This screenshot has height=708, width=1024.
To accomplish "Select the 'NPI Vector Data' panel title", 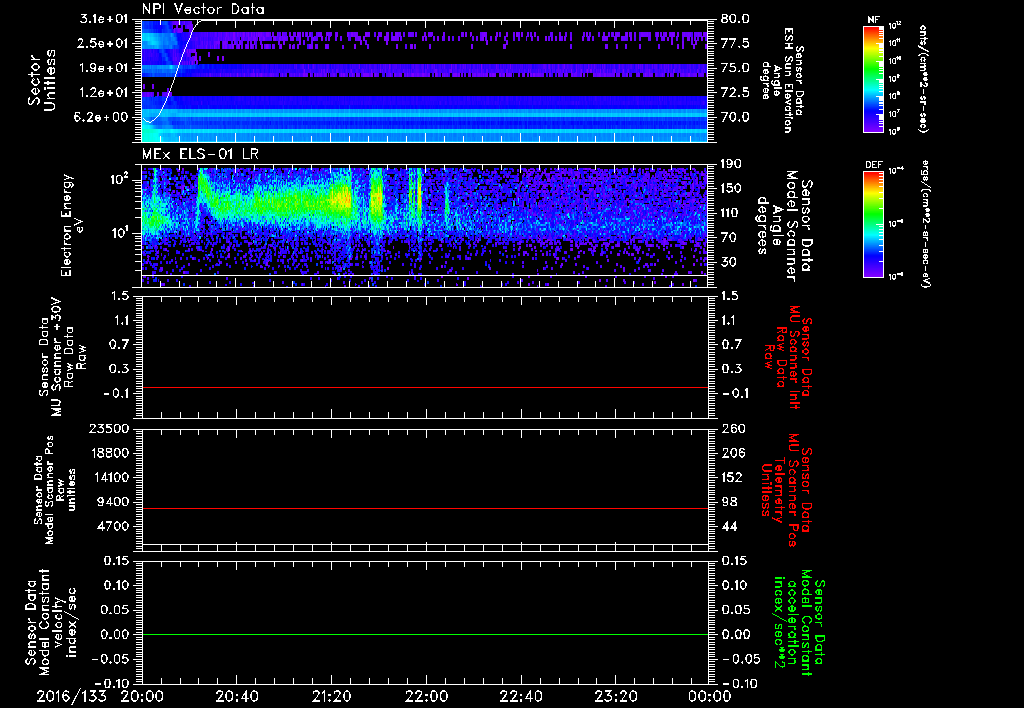I will (203, 9).
